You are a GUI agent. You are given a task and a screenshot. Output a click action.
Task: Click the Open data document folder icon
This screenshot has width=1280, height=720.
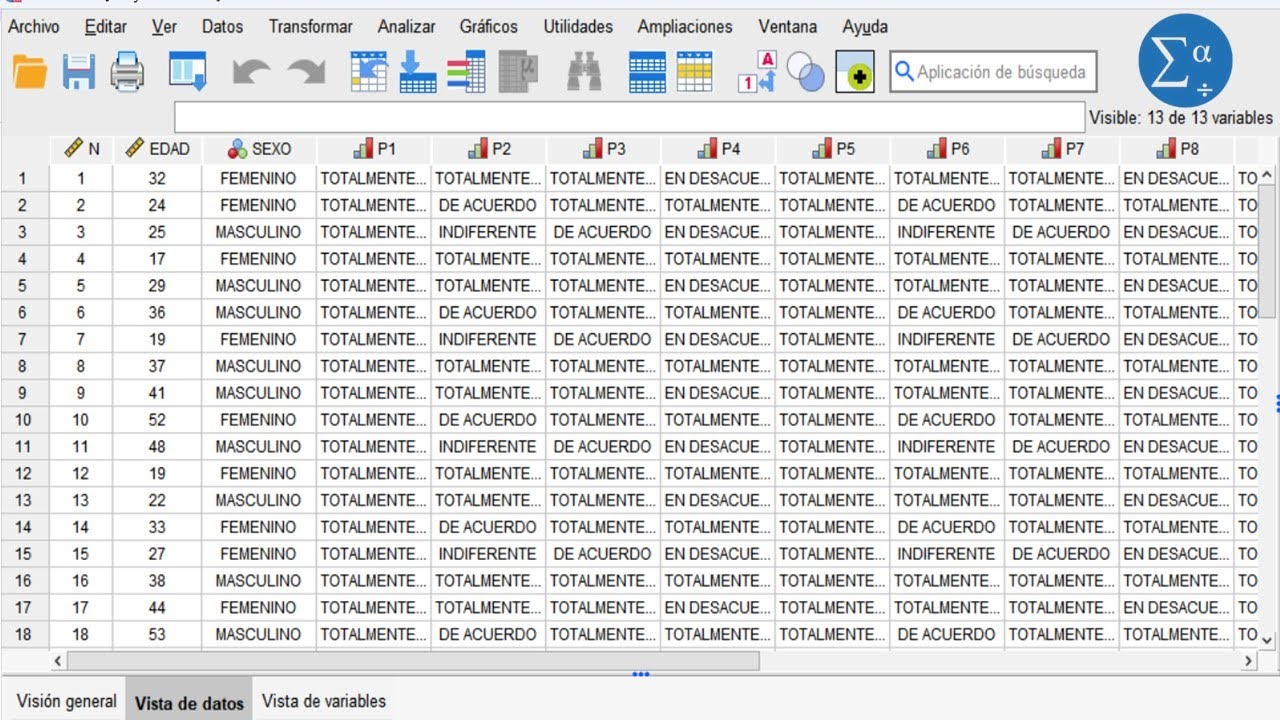pyautogui.click(x=30, y=72)
